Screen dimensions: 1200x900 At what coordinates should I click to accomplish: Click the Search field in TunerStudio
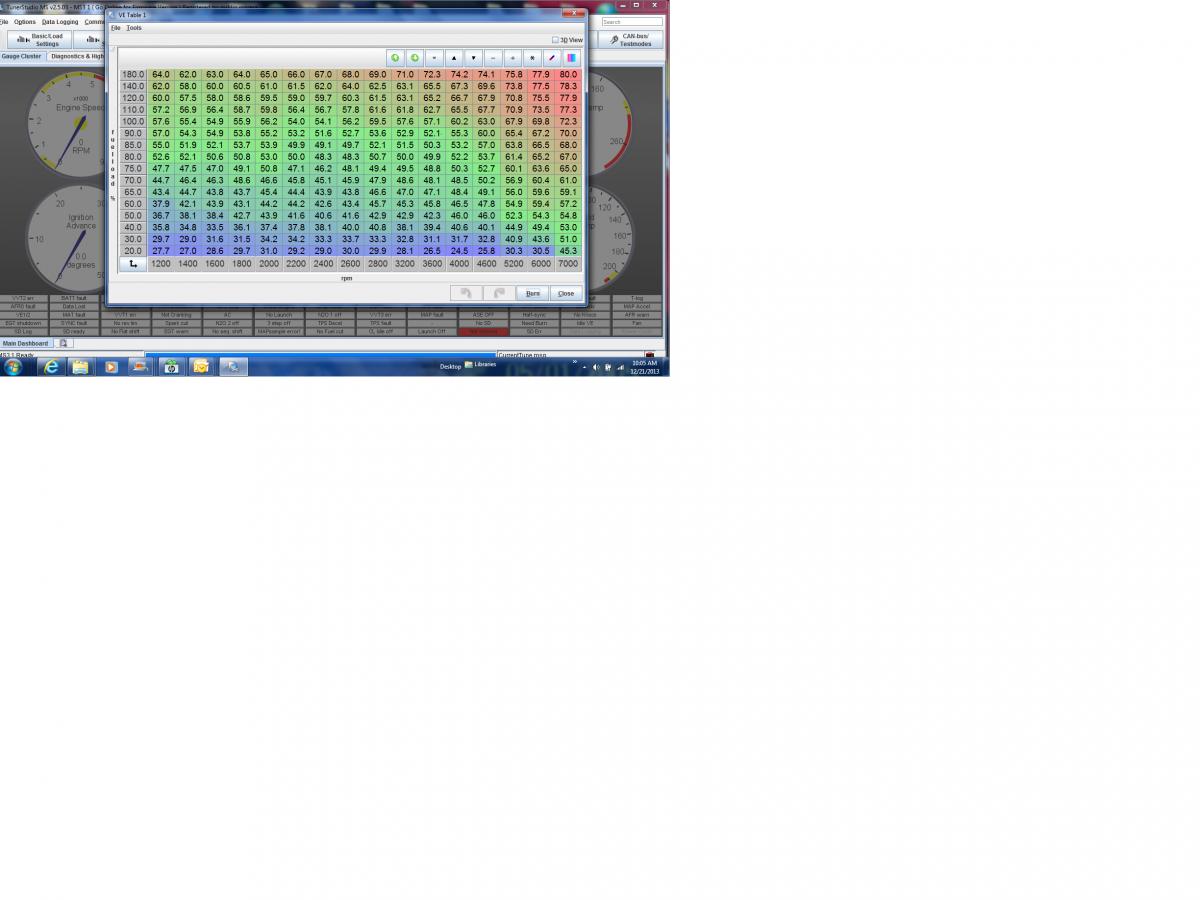(632, 21)
